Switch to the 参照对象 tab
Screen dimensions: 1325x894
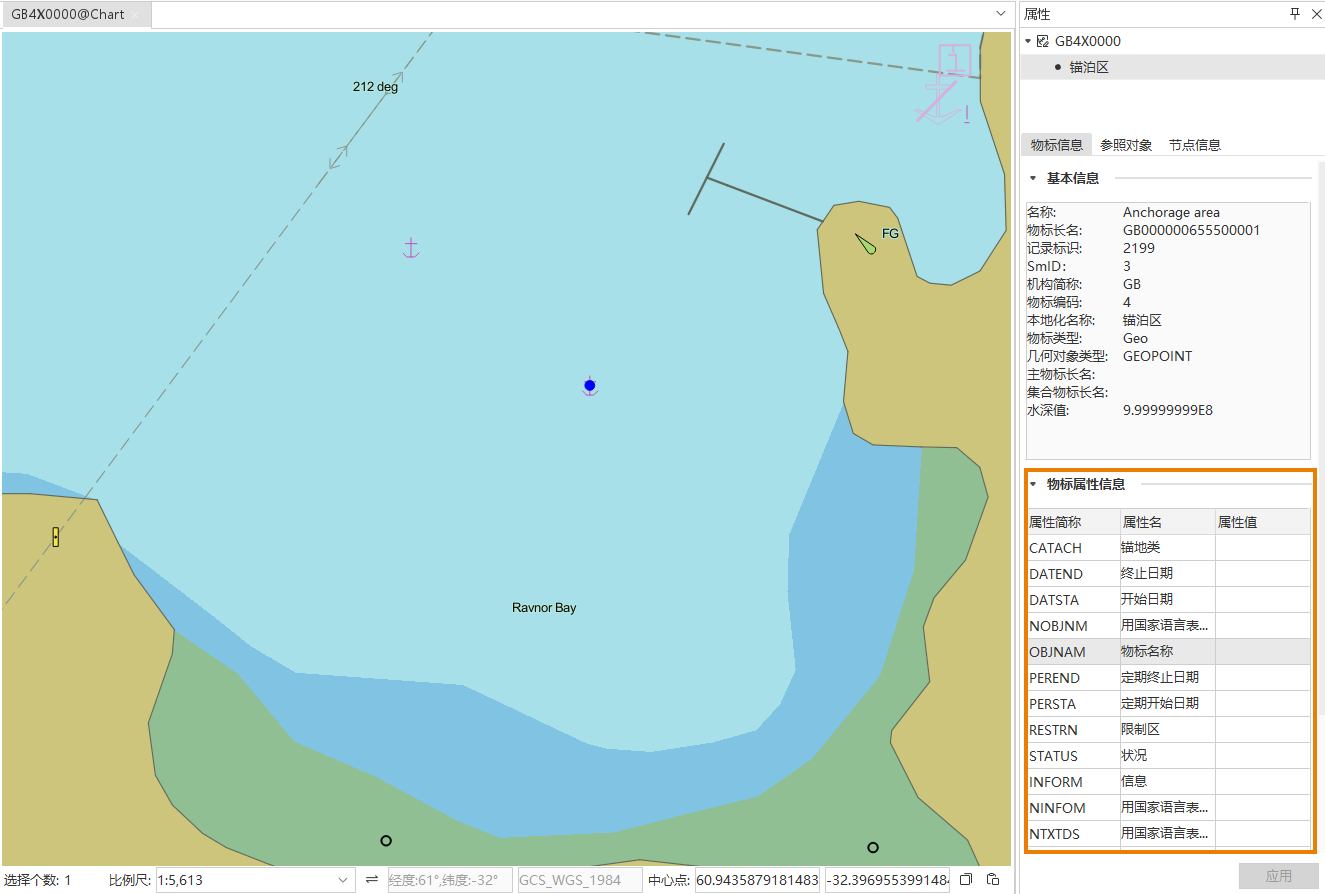click(x=1126, y=145)
